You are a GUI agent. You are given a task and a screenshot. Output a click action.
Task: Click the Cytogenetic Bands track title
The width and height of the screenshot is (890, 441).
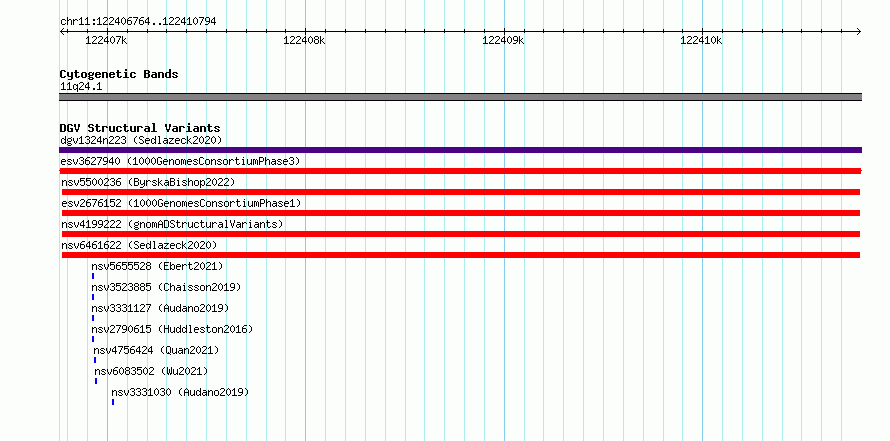pos(119,74)
